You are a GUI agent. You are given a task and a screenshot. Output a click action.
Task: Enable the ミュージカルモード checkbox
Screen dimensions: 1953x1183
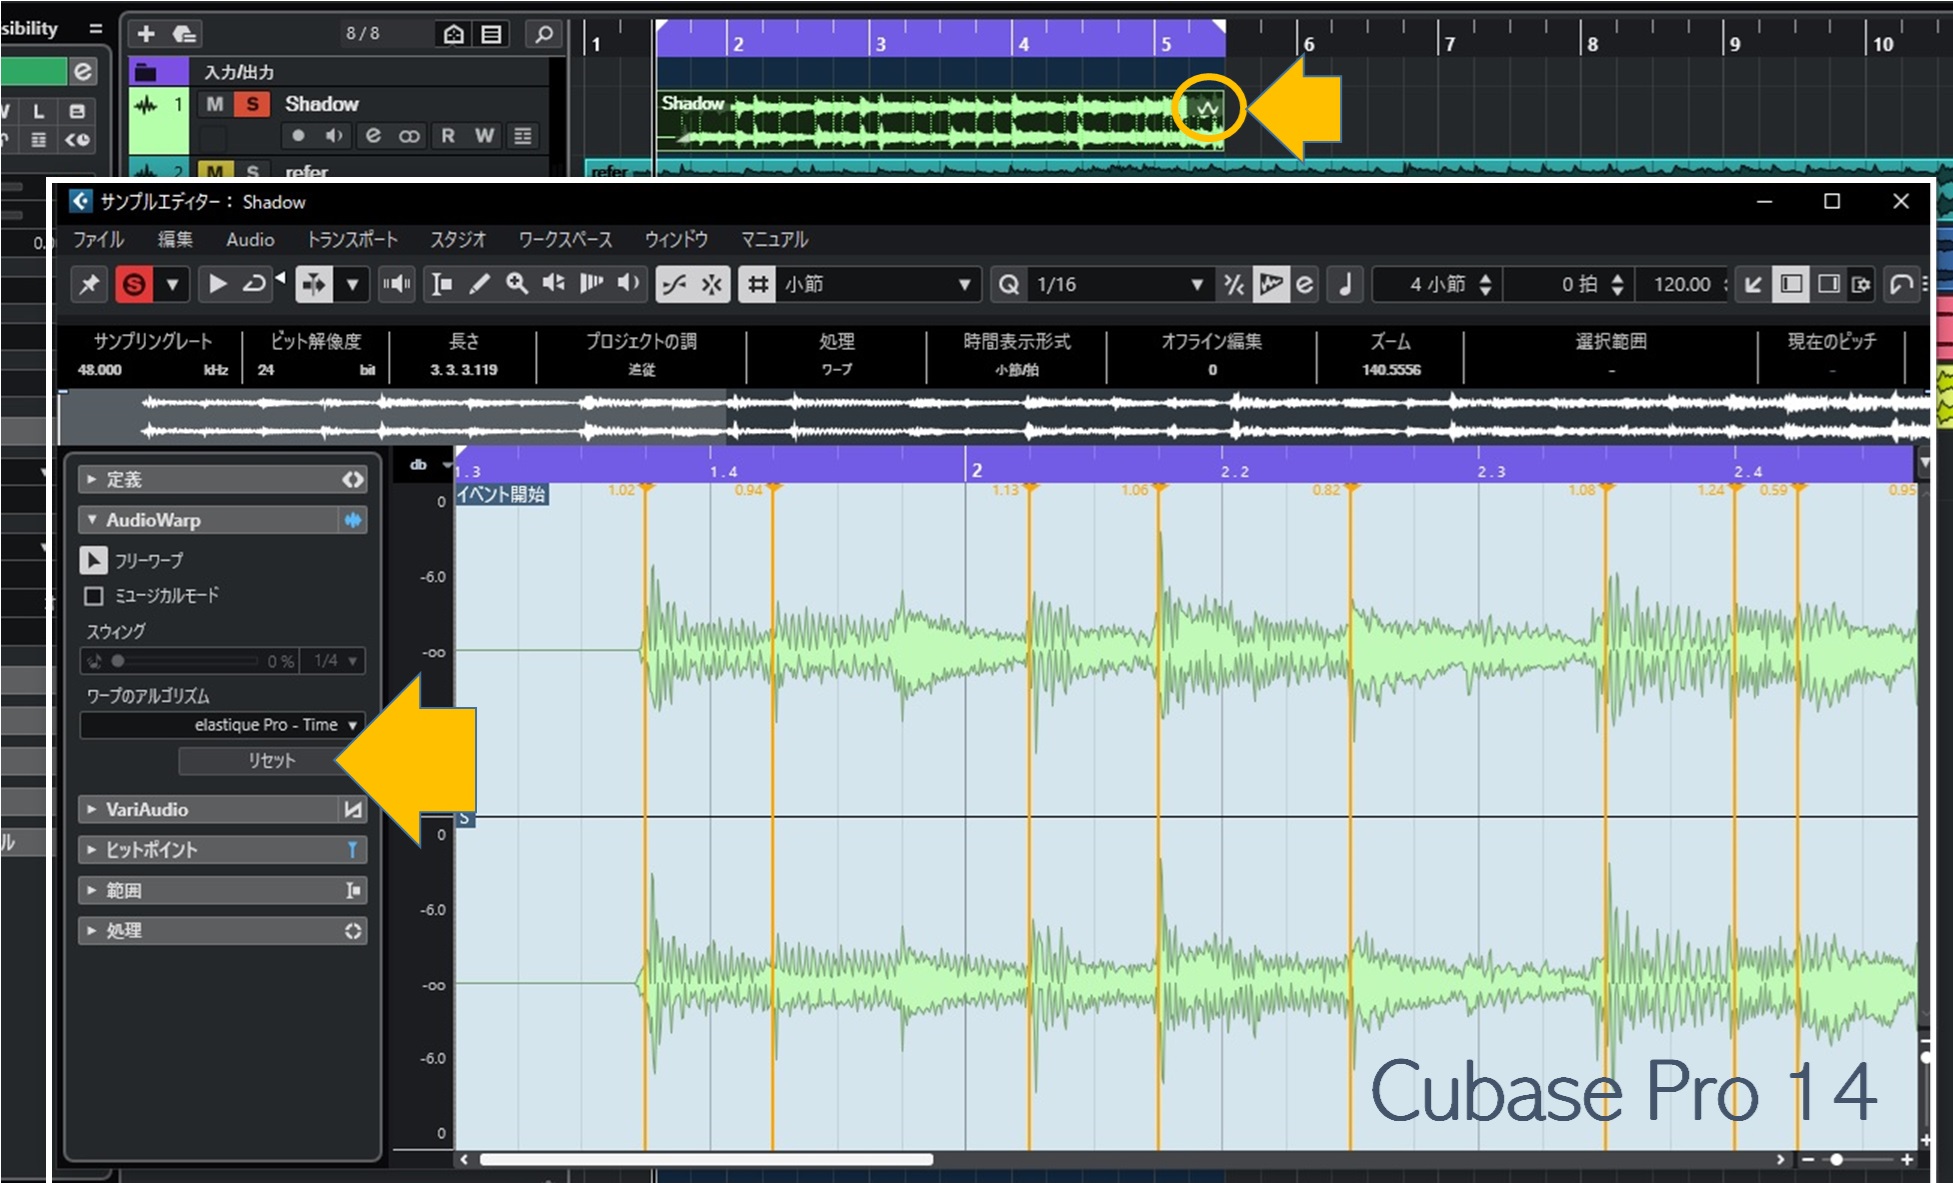click(x=94, y=596)
